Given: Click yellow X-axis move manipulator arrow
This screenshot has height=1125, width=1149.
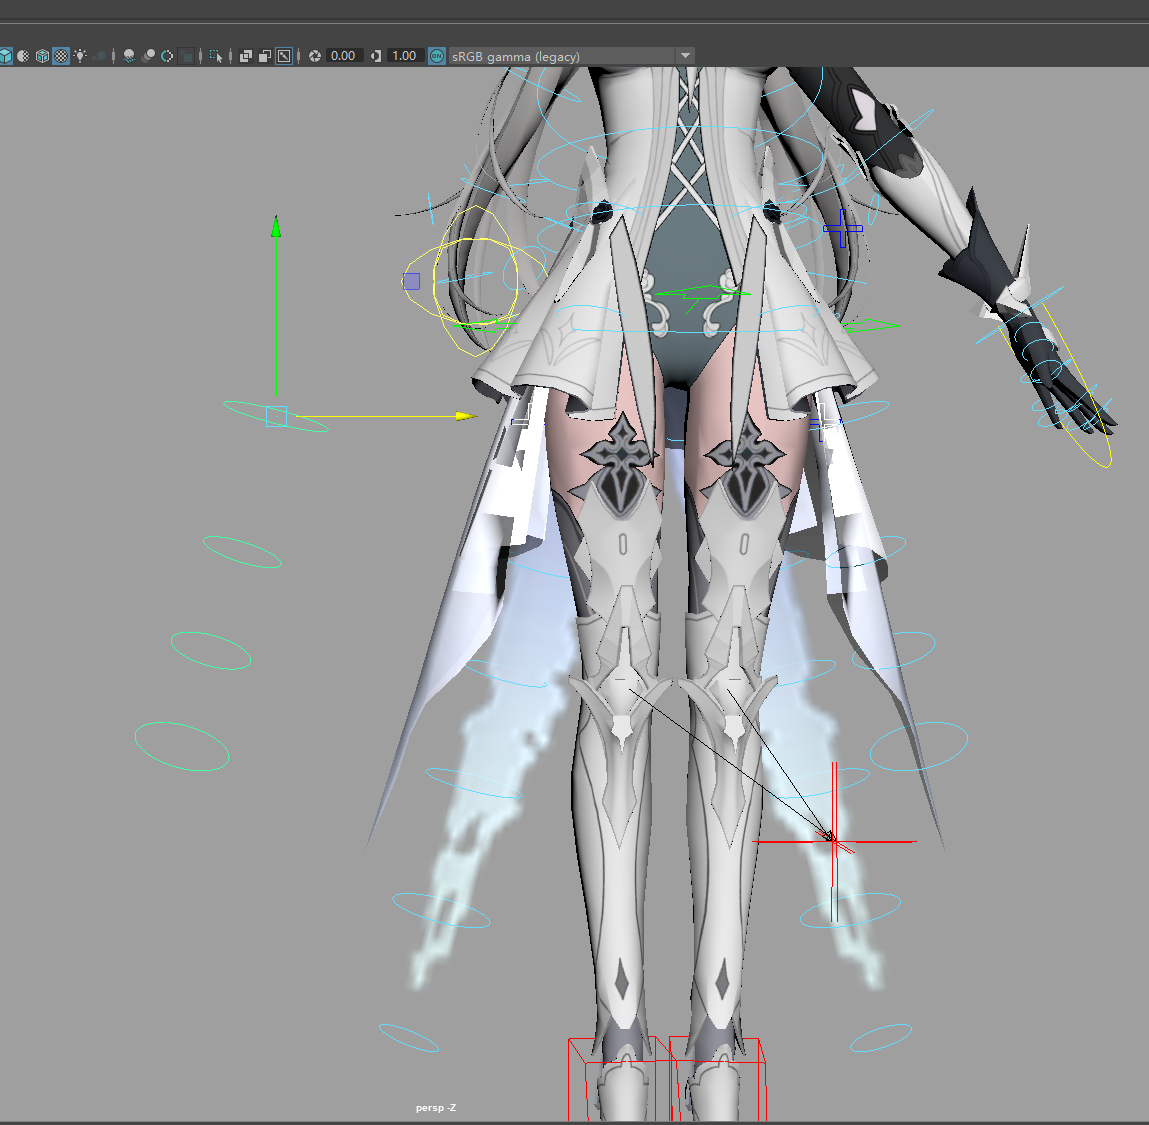Looking at the screenshot, I should coord(465,416).
